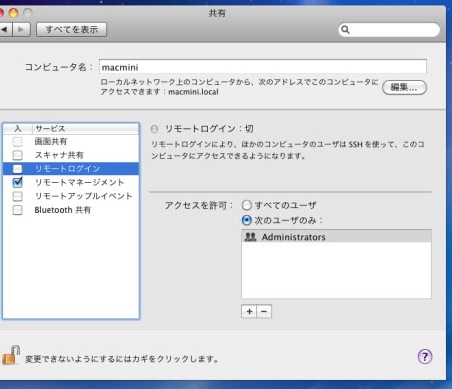
Task: Select the すべてのユーザ radio button
Action: point(246,205)
